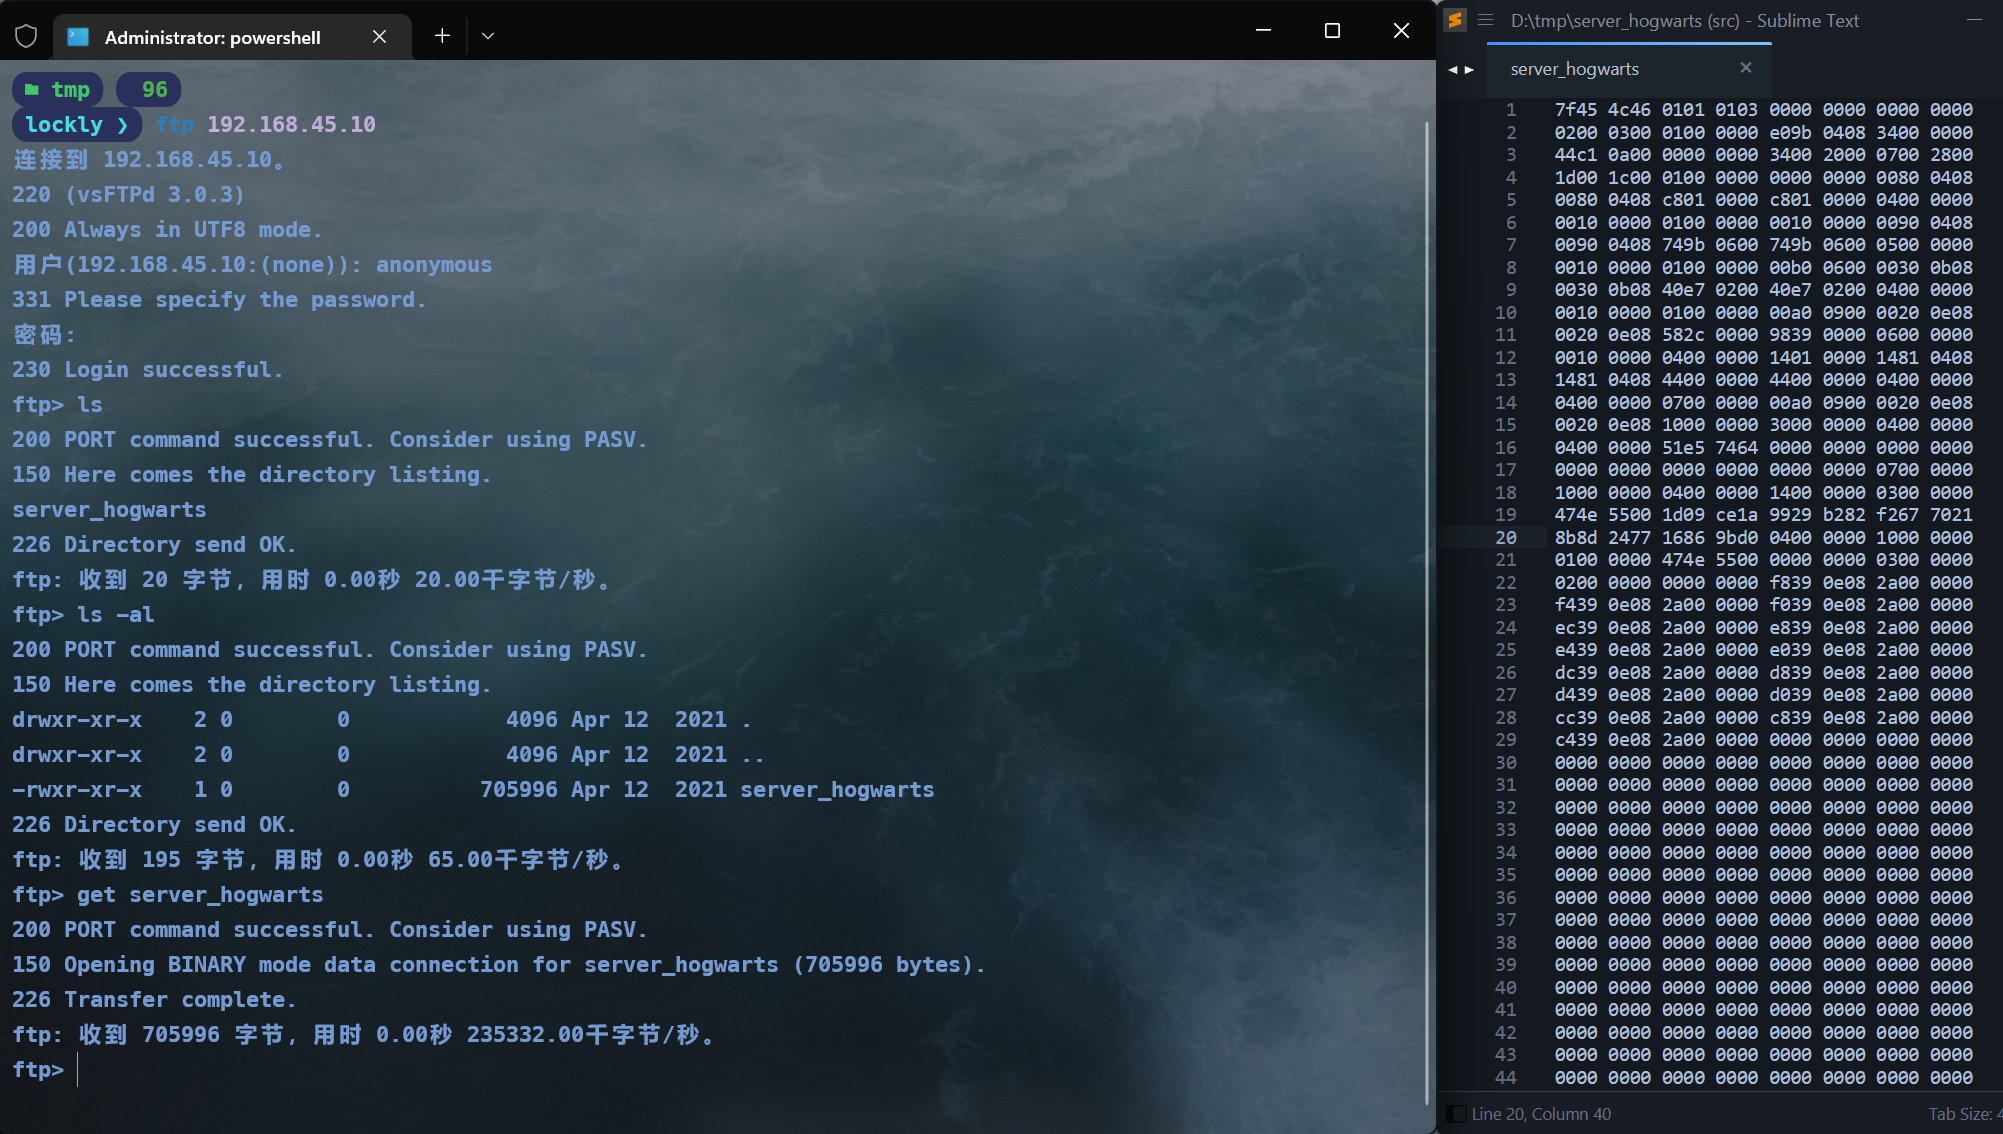Click 'ftp> get server_hogwarts' command line

(168, 894)
